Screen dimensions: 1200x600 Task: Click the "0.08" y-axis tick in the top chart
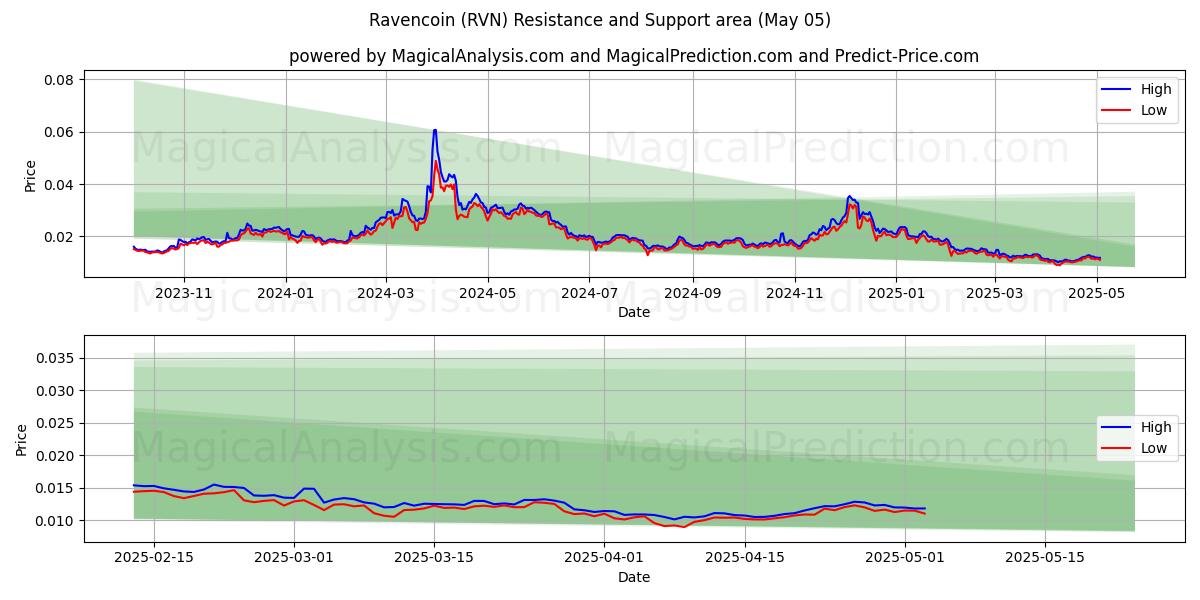click(60, 80)
